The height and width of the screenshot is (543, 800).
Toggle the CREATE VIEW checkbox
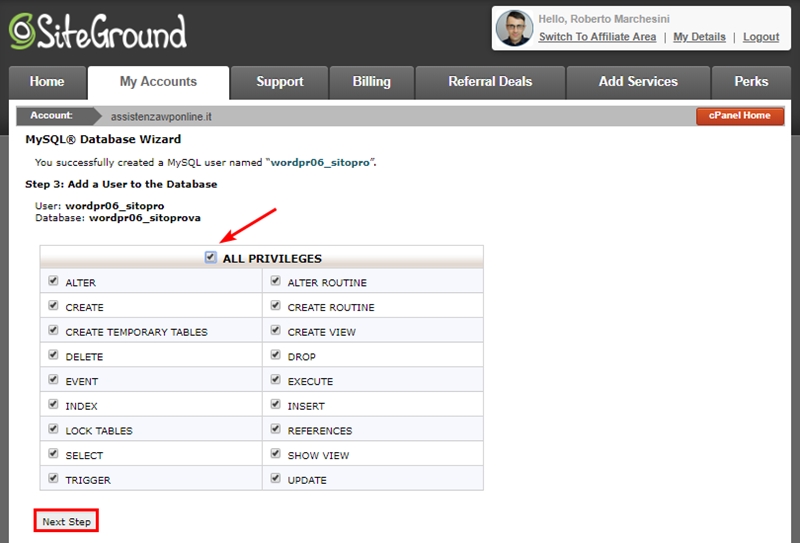tap(276, 330)
